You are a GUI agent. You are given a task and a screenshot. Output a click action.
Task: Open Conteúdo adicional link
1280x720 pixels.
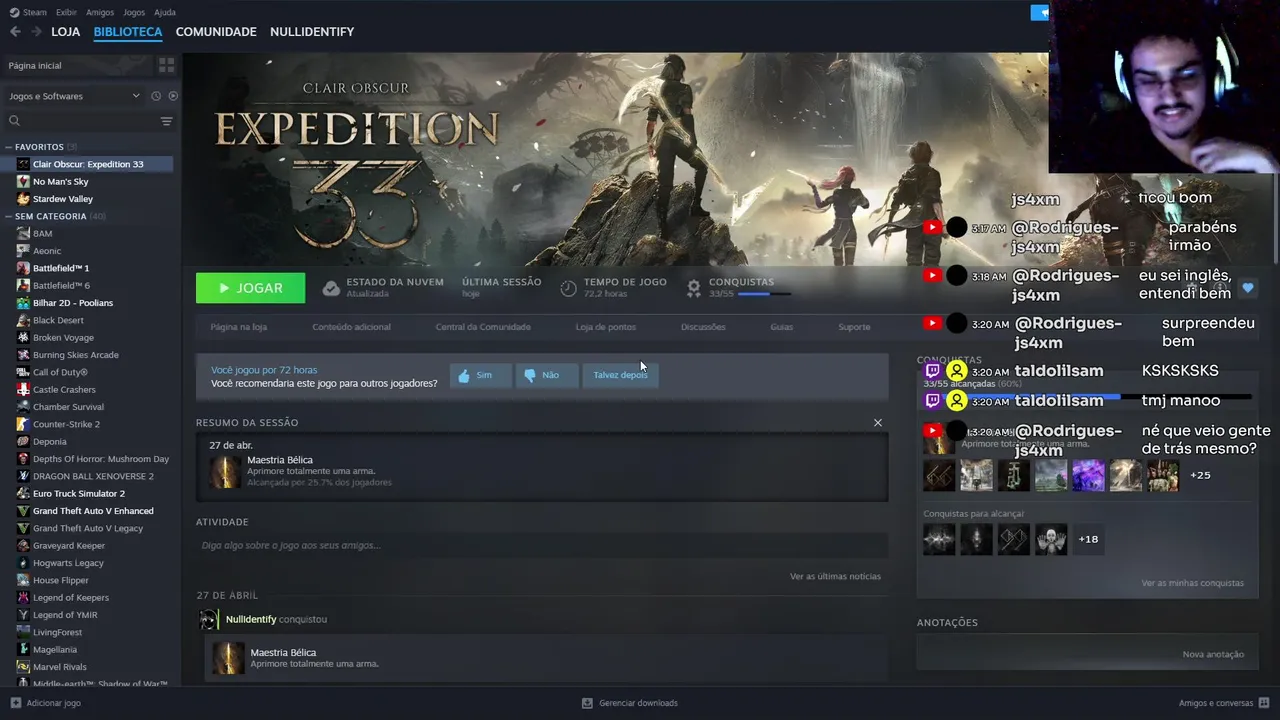point(351,327)
